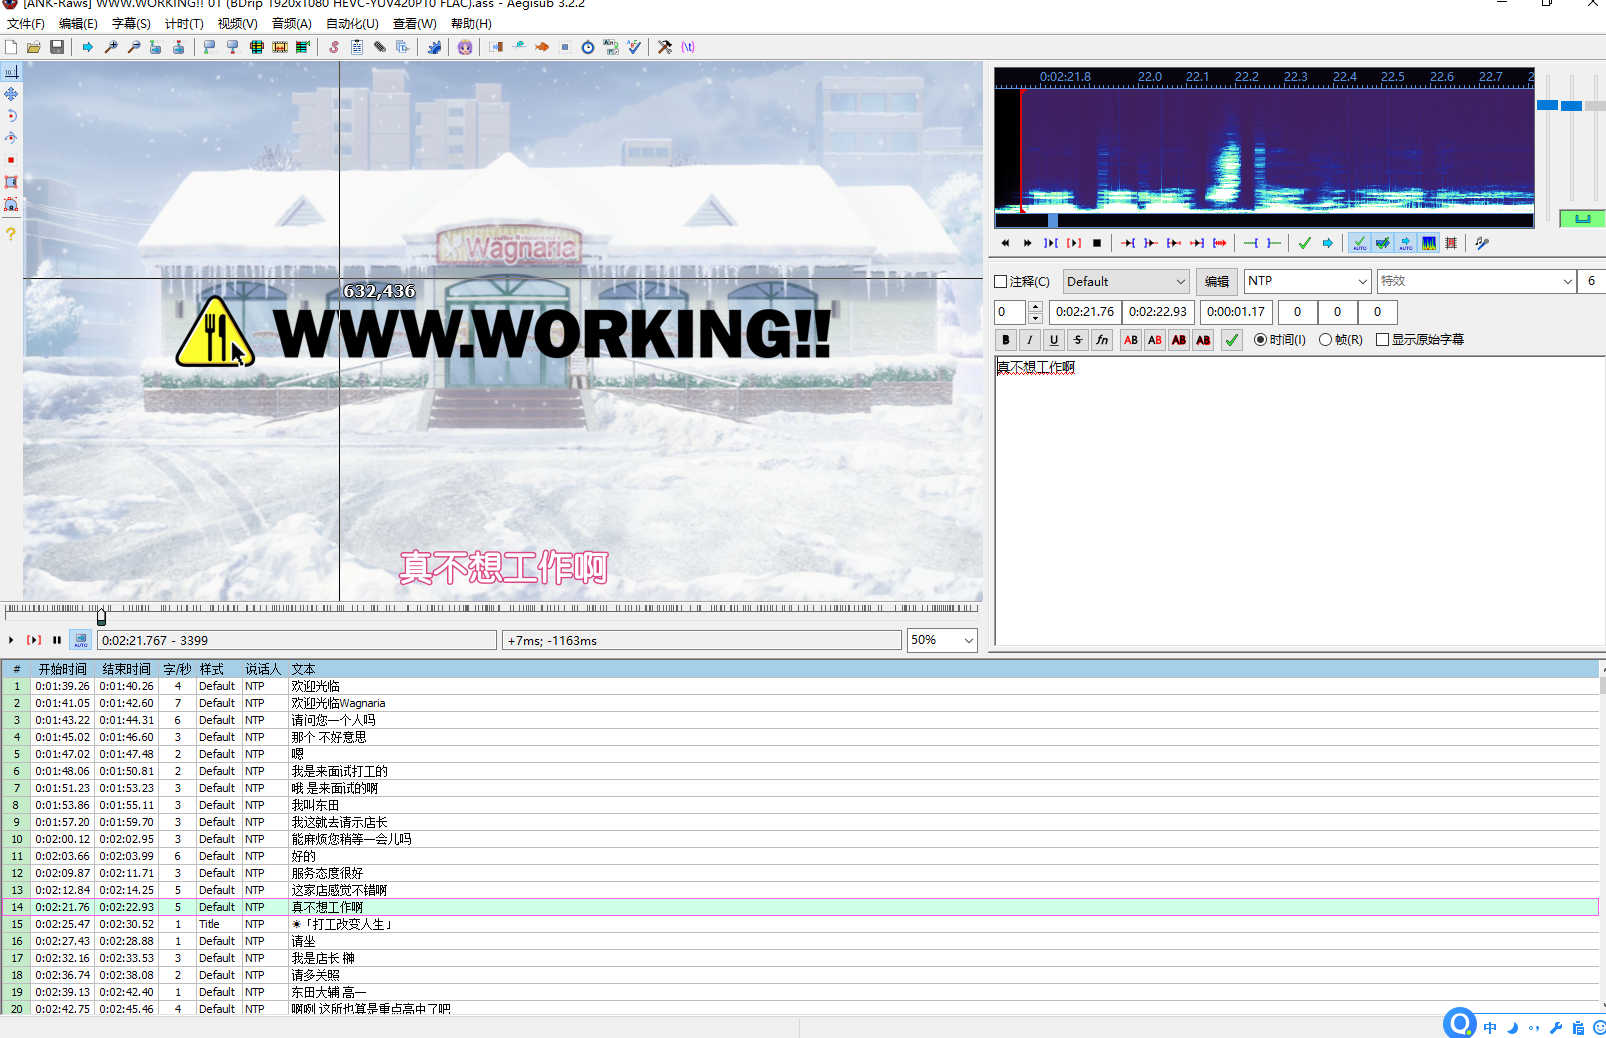Commit audio timing with green checkmark
The image size is (1606, 1038).
pyautogui.click(x=1305, y=243)
